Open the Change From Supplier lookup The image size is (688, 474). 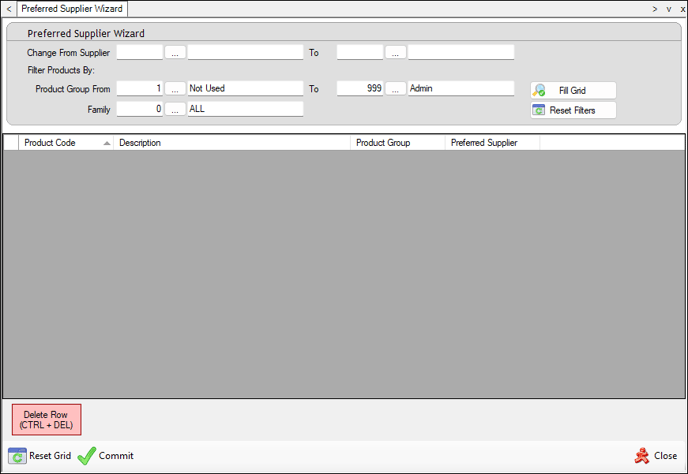point(175,52)
